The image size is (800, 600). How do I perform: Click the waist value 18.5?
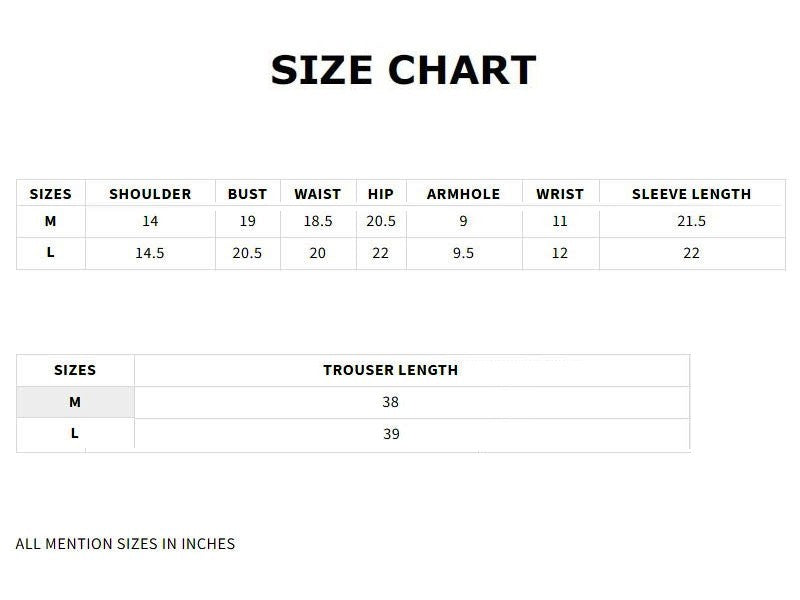point(318,221)
